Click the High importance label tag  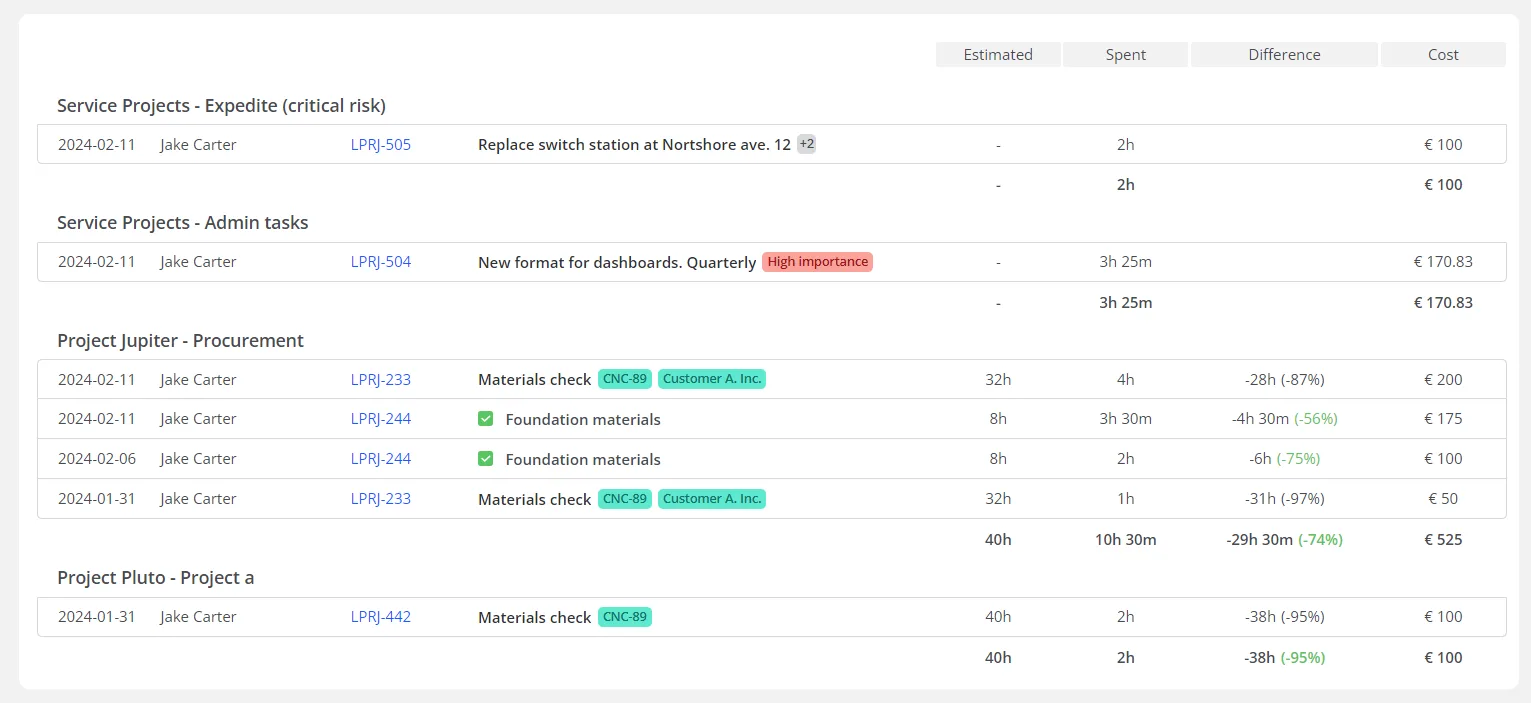817,262
